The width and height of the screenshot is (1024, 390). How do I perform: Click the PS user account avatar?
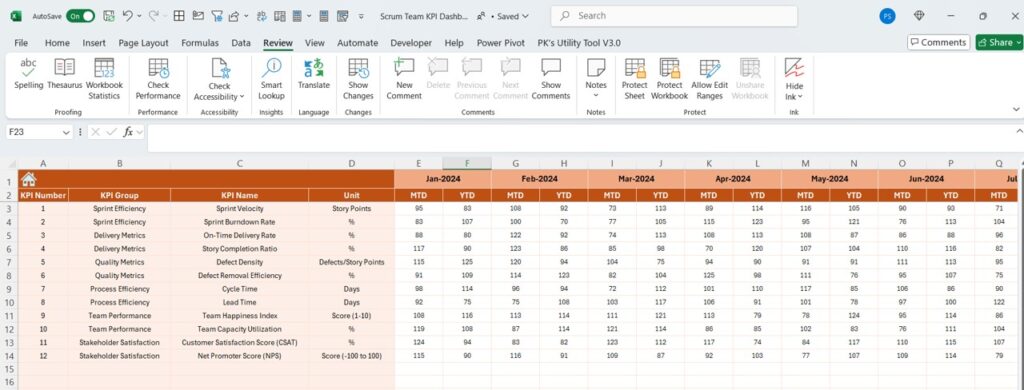pos(887,16)
